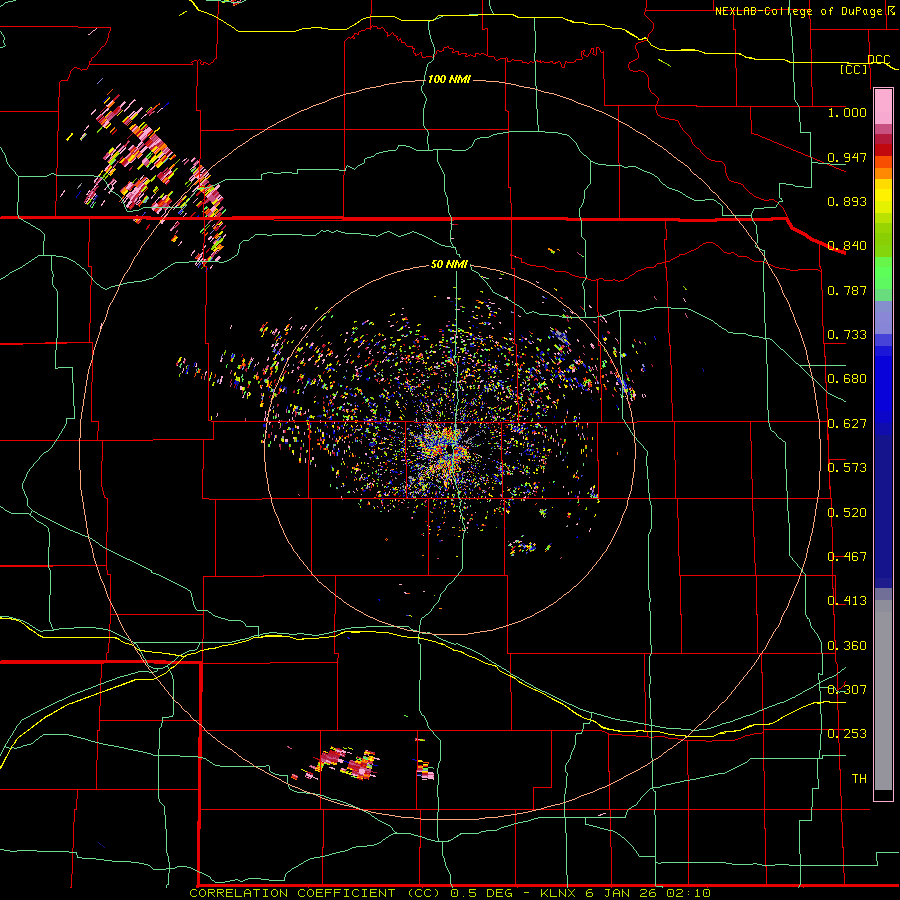The image size is (900, 900).
Task: Click the 0.307 scale value
Action: pyautogui.click(x=847, y=690)
